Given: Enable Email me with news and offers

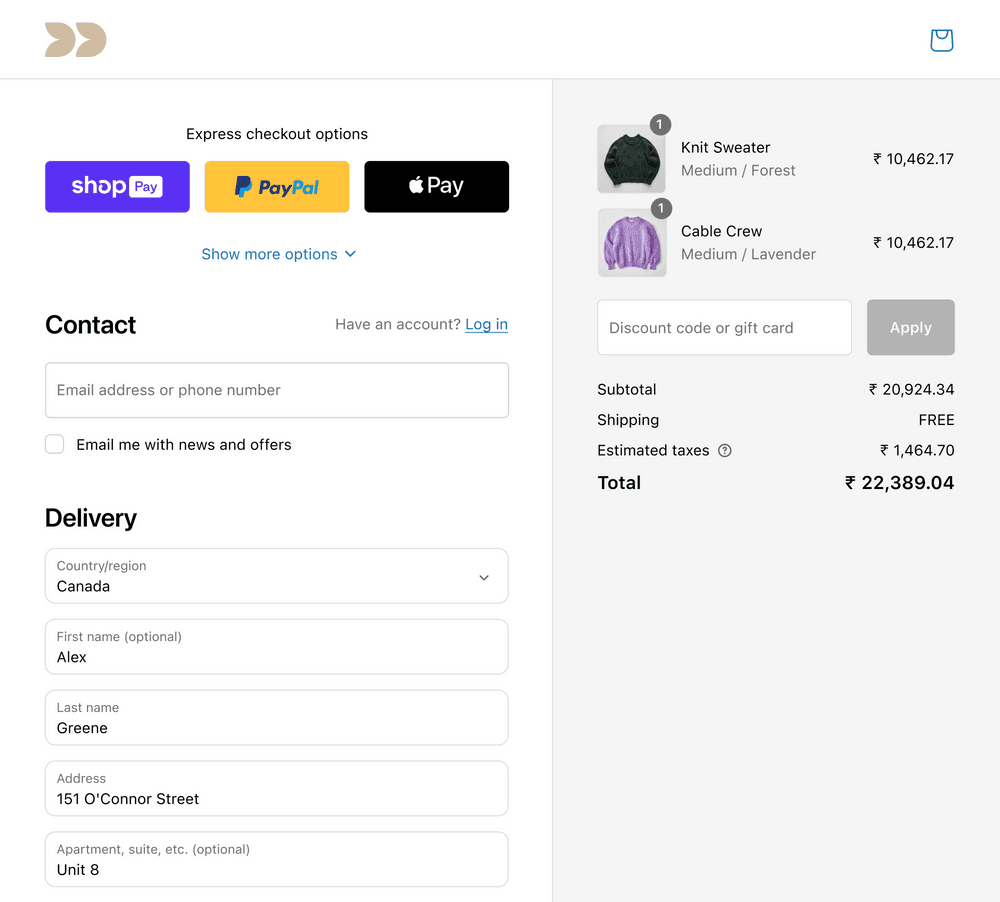Looking at the screenshot, I should coord(54,444).
